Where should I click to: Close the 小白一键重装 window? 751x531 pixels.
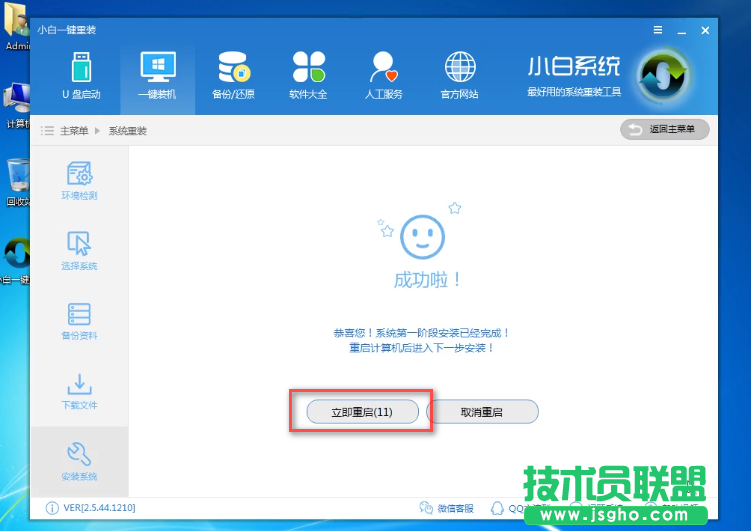coord(705,30)
